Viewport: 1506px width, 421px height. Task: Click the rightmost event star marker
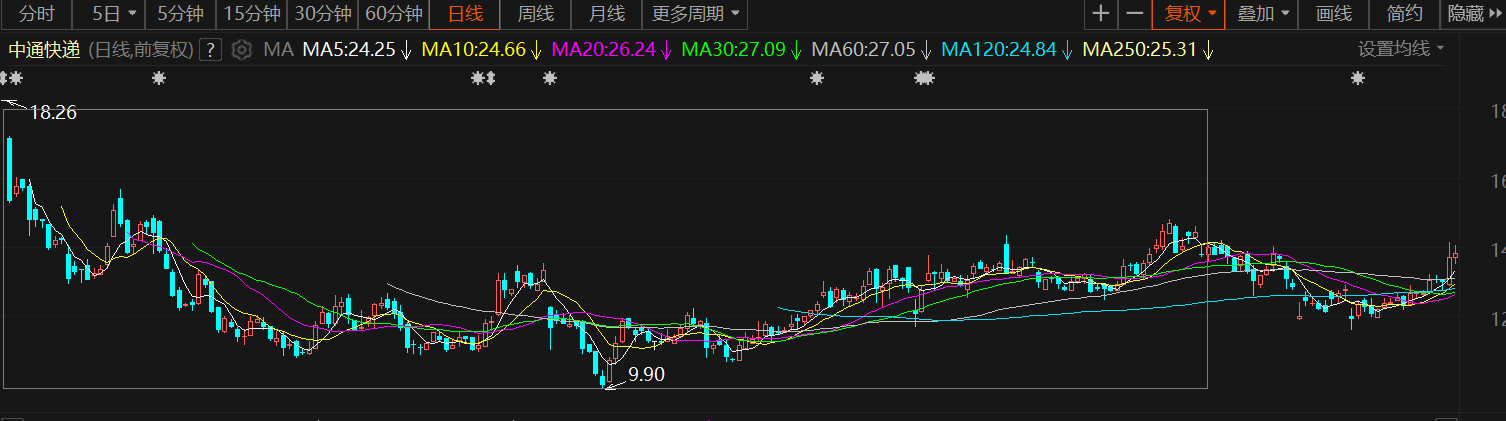1357,78
